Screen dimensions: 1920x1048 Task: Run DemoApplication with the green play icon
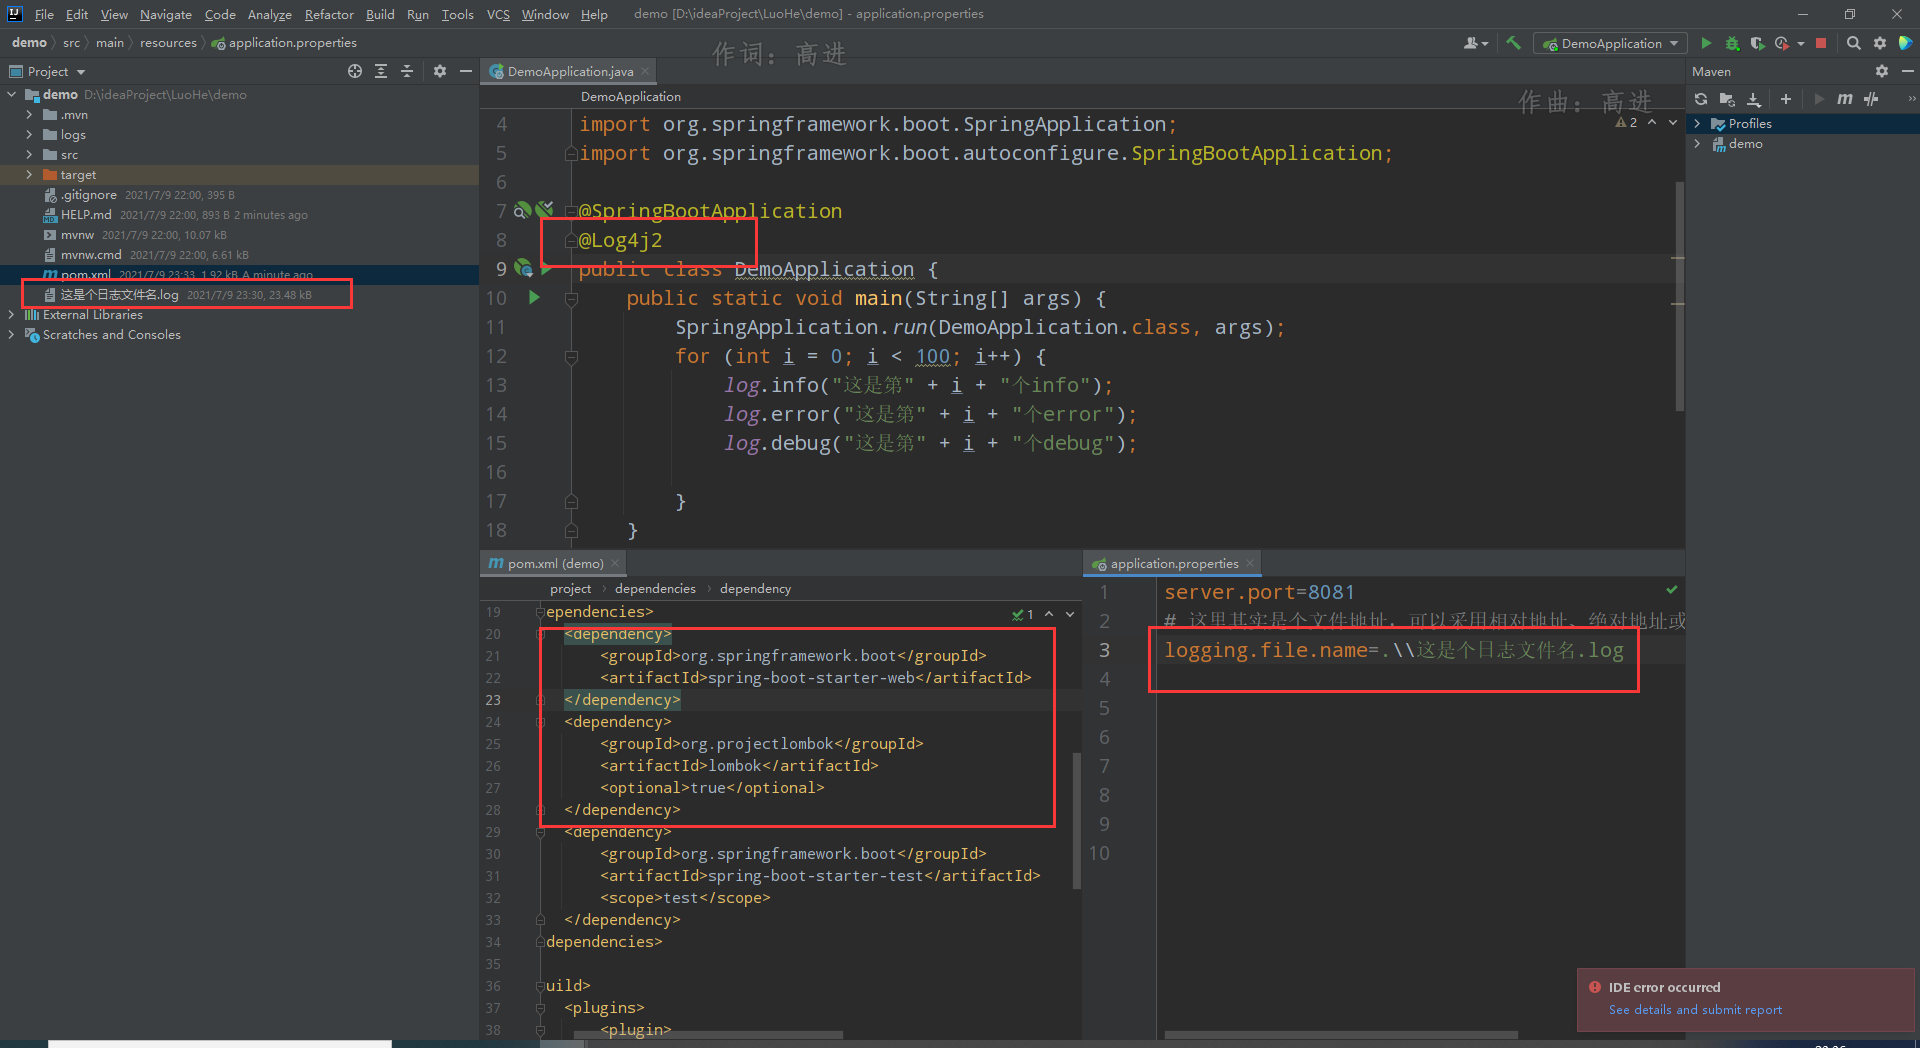[1706, 43]
